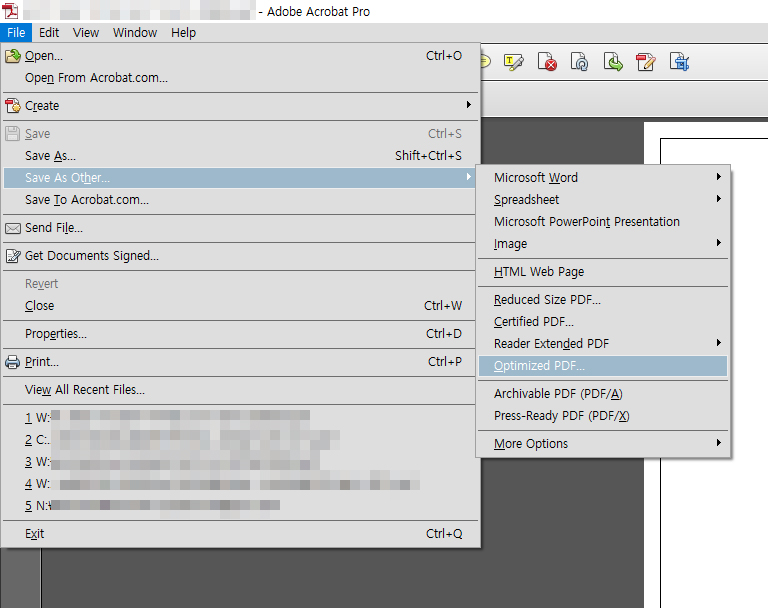Click the rotate page toolbar icon
Screen dimensions: 768x608
click(580, 62)
